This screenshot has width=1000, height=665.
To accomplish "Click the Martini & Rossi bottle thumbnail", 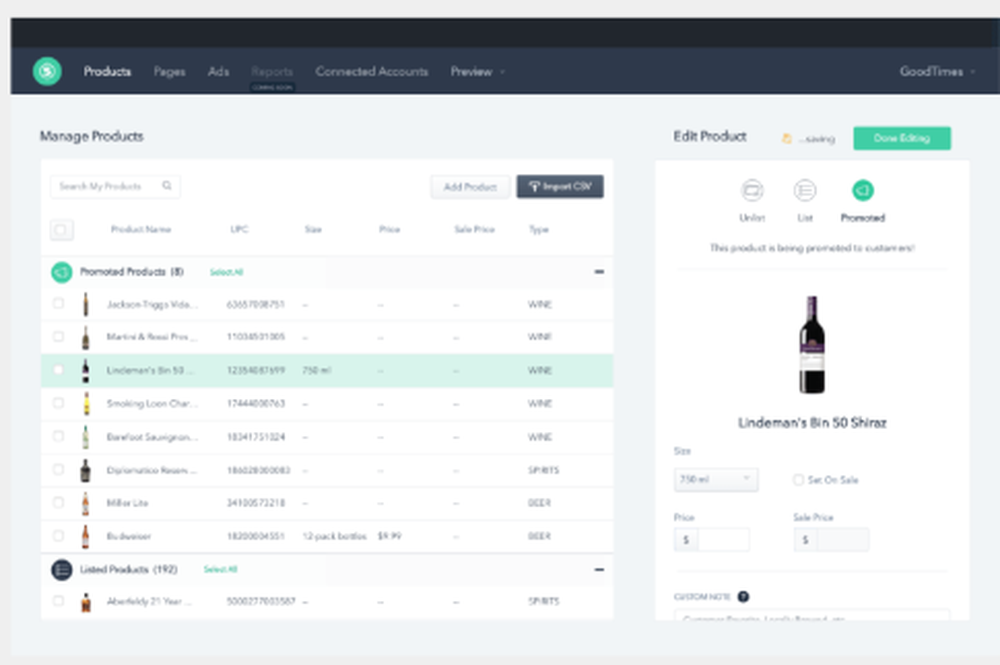I will pyautogui.click(x=85, y=337).
